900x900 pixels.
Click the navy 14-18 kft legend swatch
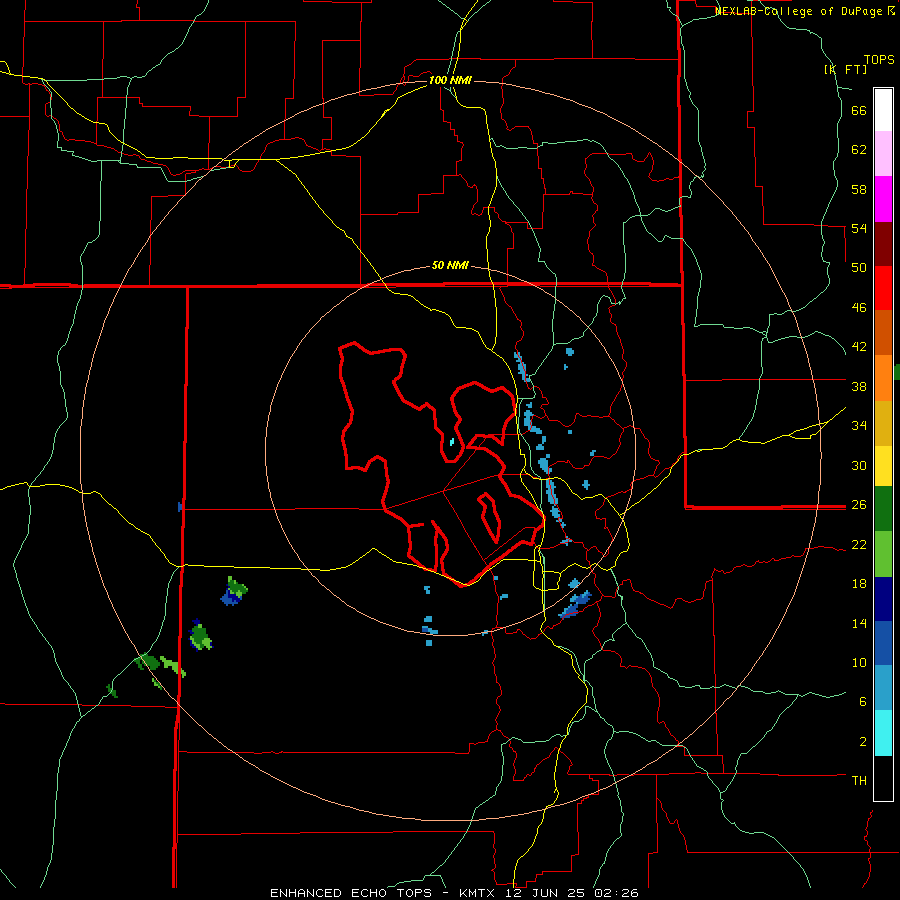(883, 599)
